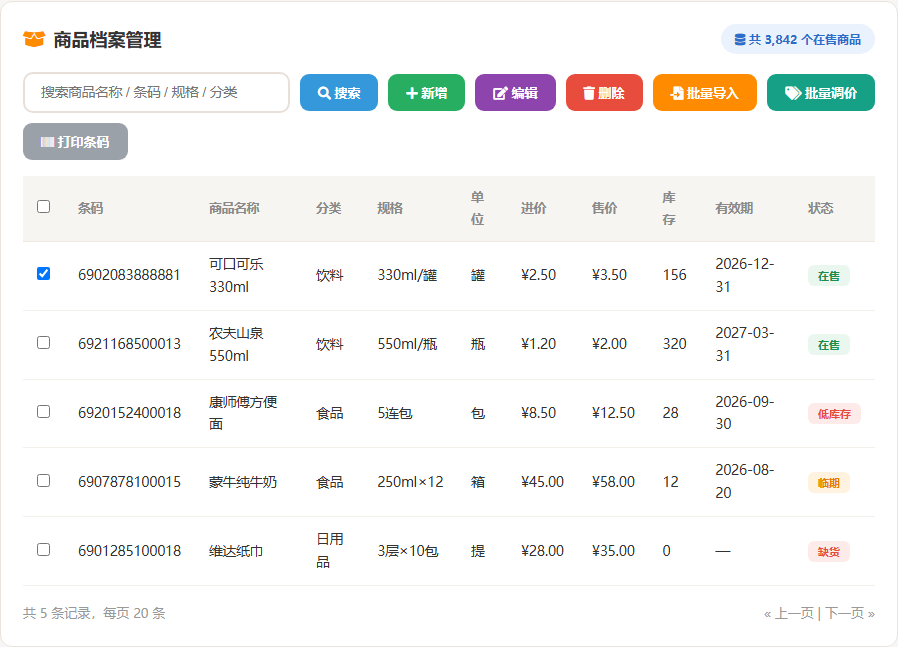This screenshot has width=898, height=648.
Task: Click the 日用品 category cell
Action: pyautogui.click(x=330, y=551)
